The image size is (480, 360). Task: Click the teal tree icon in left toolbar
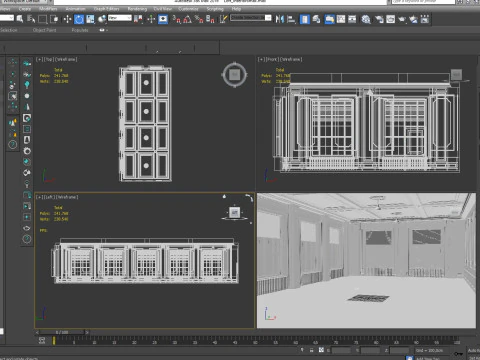(27, 85)
